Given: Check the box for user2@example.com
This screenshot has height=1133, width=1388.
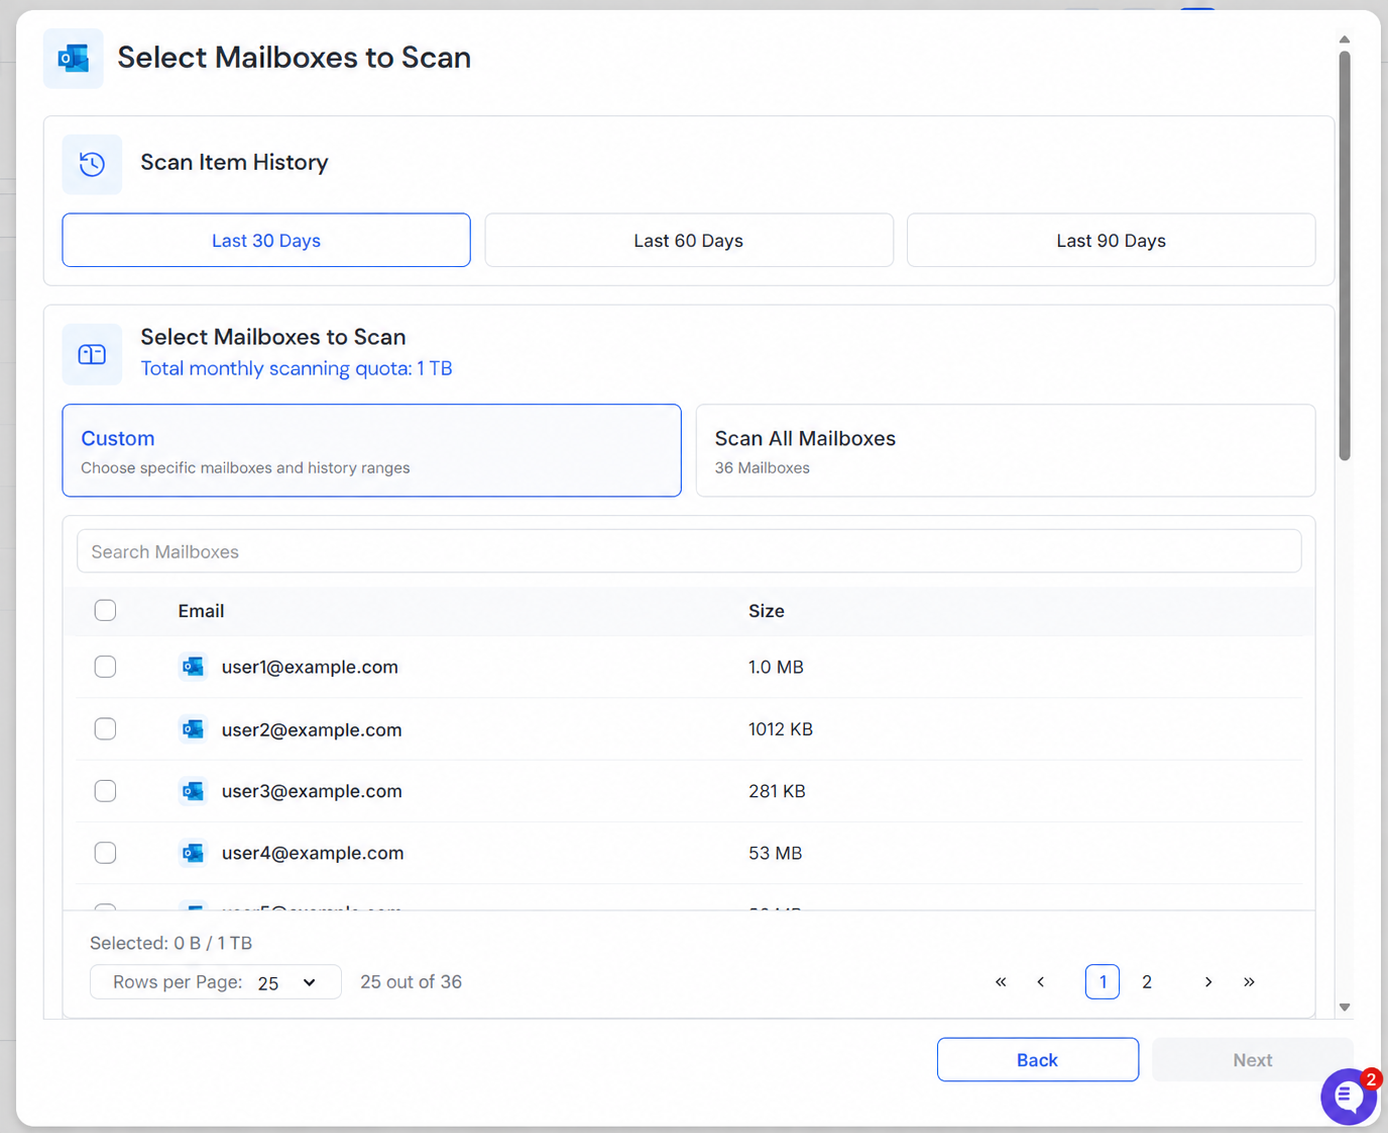Looking at the screenshot, I should tap(105, 729).
